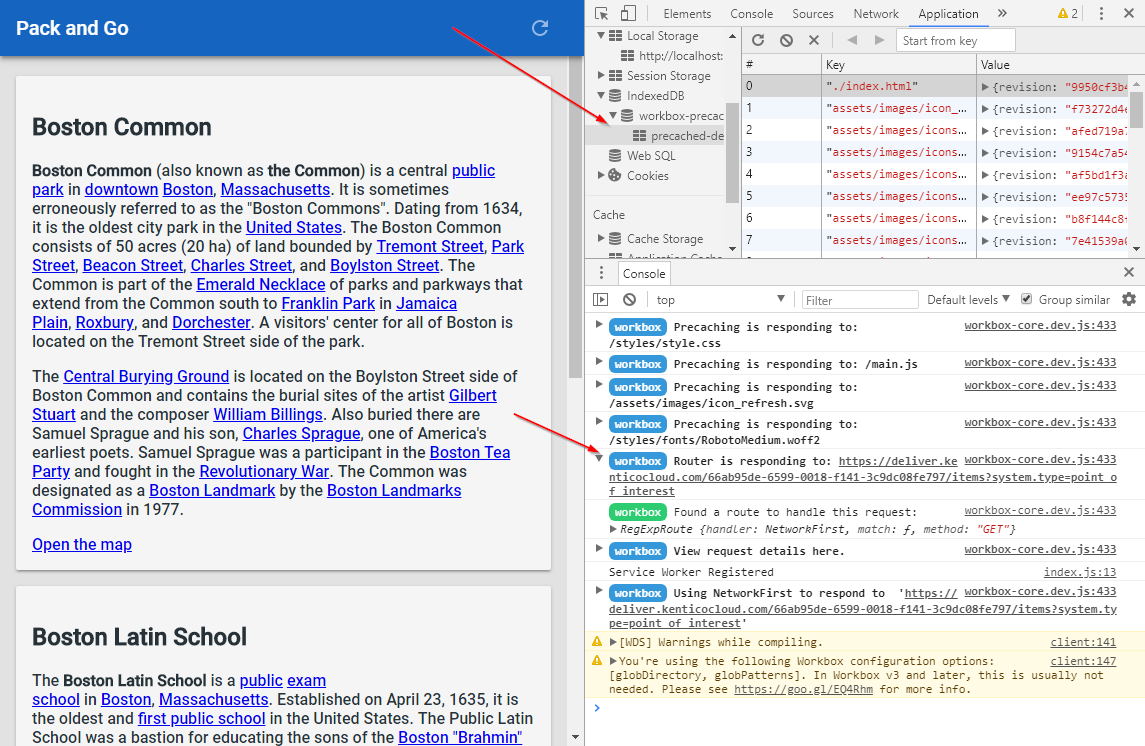Click the console Filter input field

(860, 300)
